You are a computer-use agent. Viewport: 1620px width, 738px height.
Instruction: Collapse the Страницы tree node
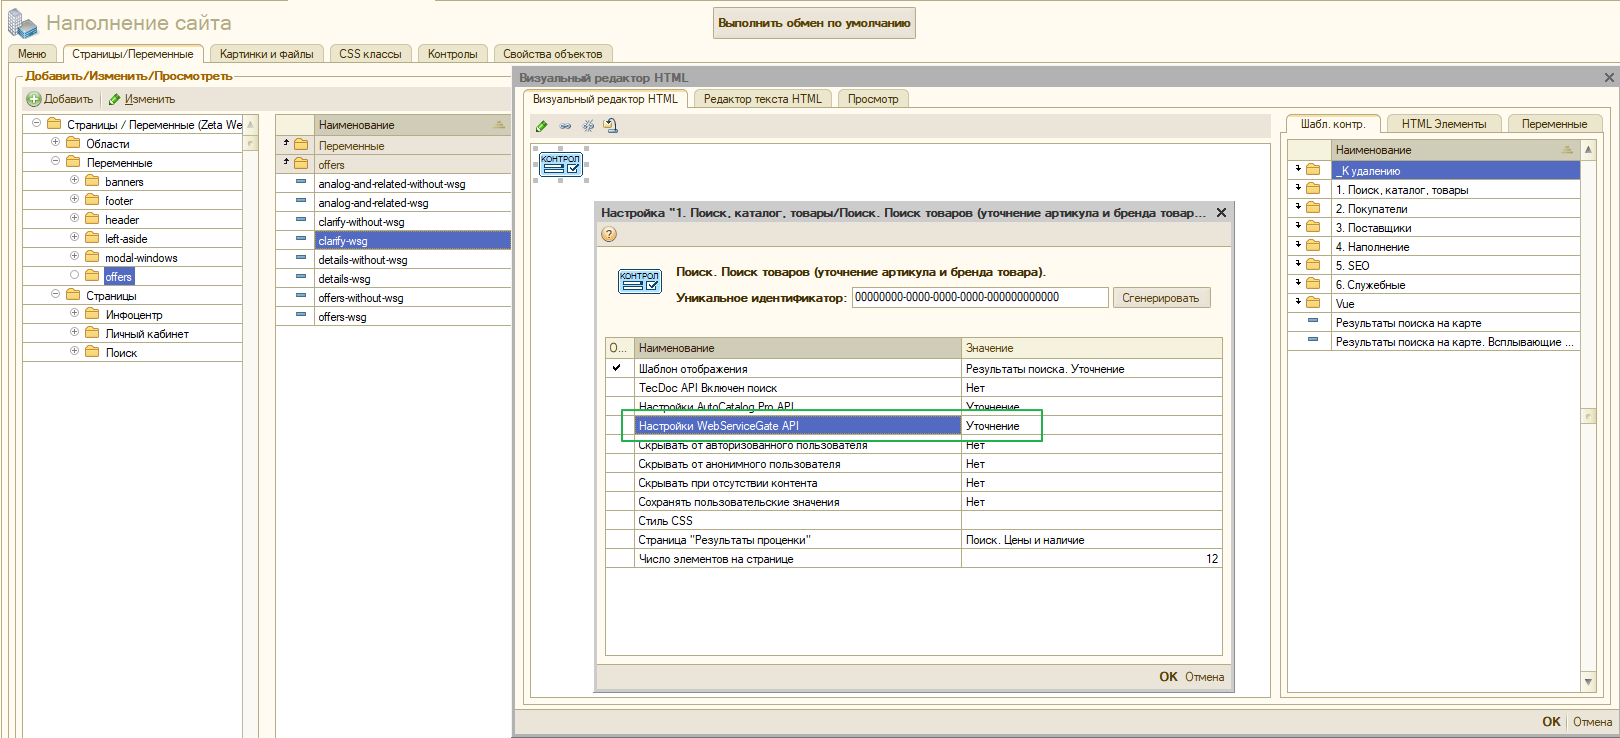coord(55,295)
